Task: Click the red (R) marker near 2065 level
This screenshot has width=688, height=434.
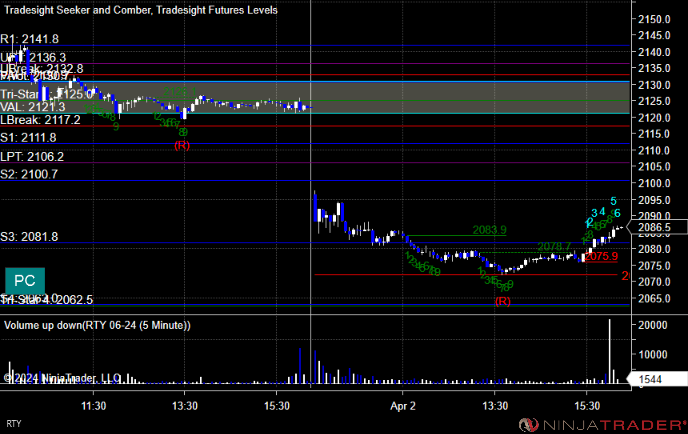Action: [x=502, y=301]
